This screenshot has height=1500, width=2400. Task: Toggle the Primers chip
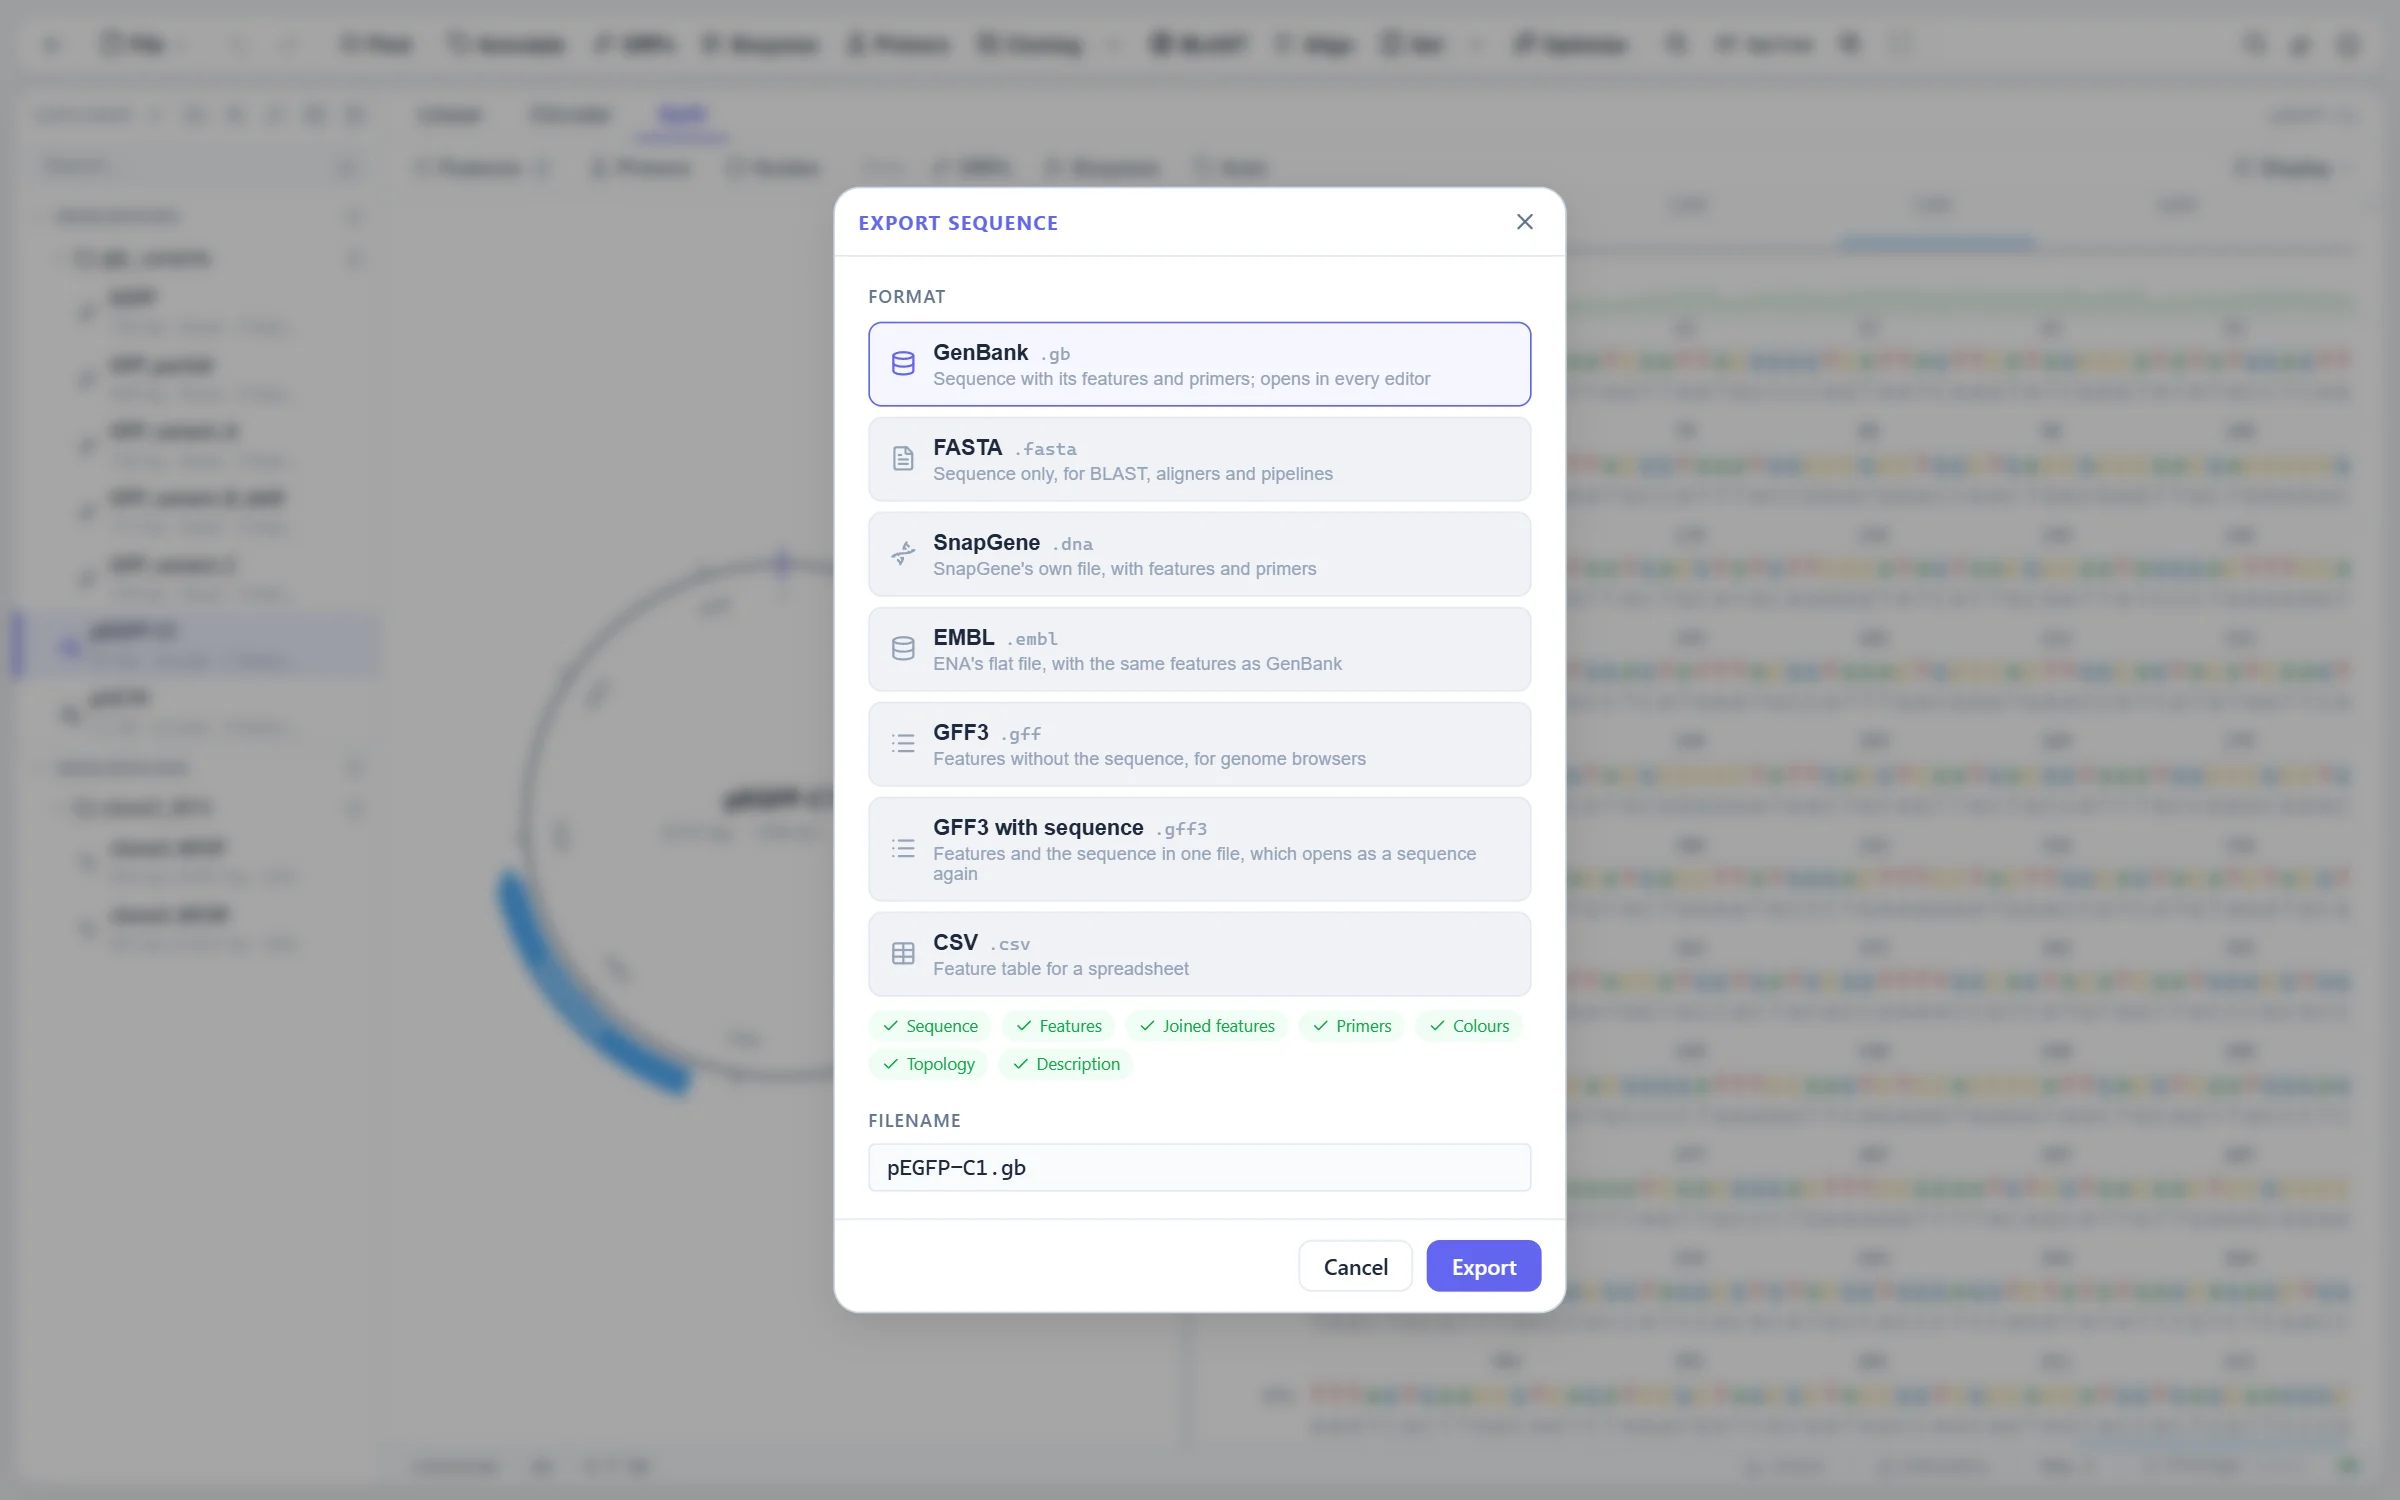click(x=1352, y=1026)
